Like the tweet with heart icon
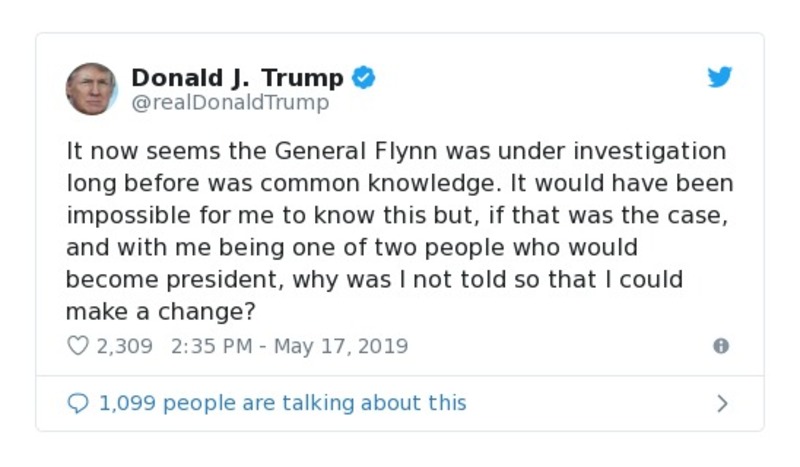Image resolution: width=800 pixels, height=467 pixels. pos(77,346)
